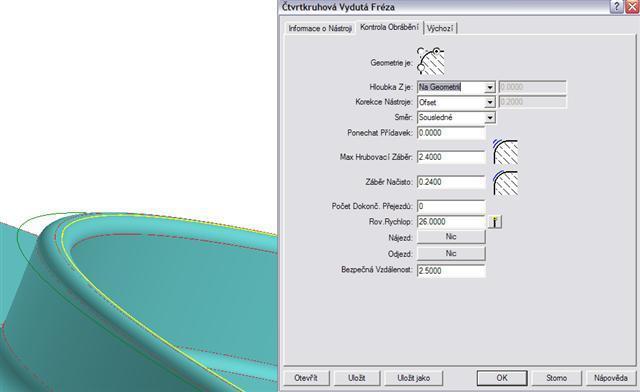Confirm the dialog with OK

tap(502, 378)
